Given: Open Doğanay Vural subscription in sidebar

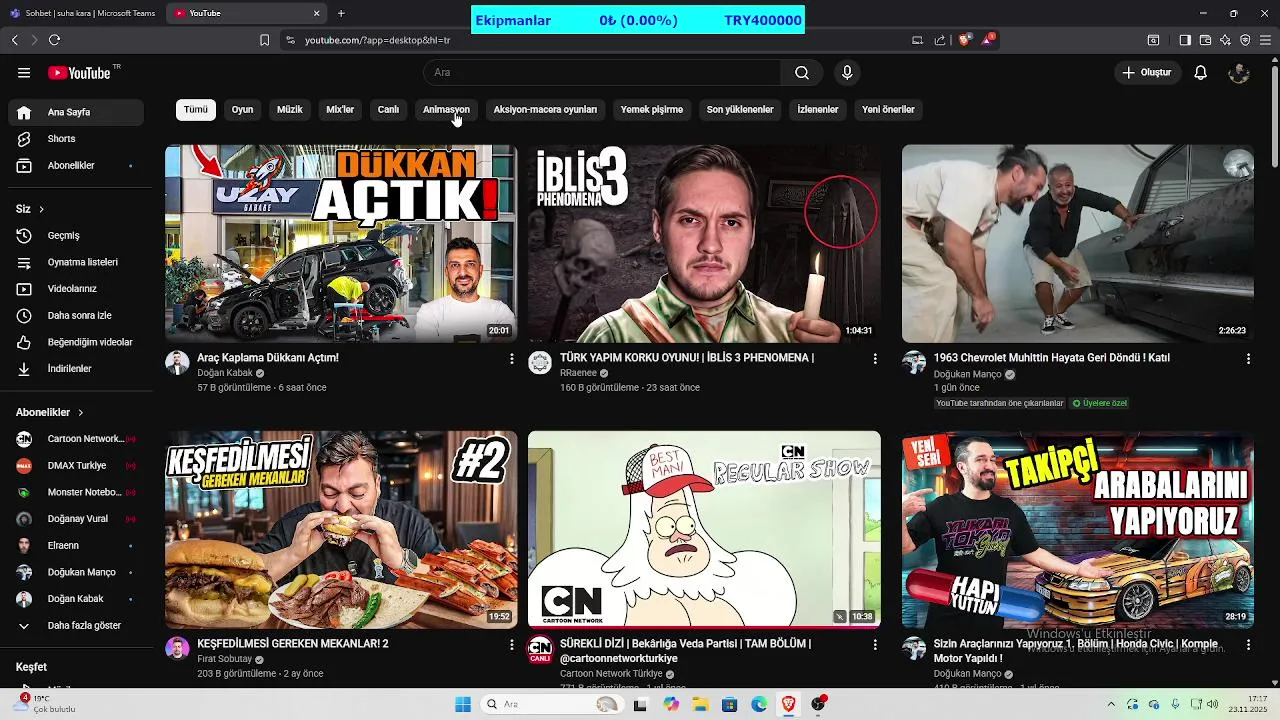Looking at the screenshot, I should [75, 519].
